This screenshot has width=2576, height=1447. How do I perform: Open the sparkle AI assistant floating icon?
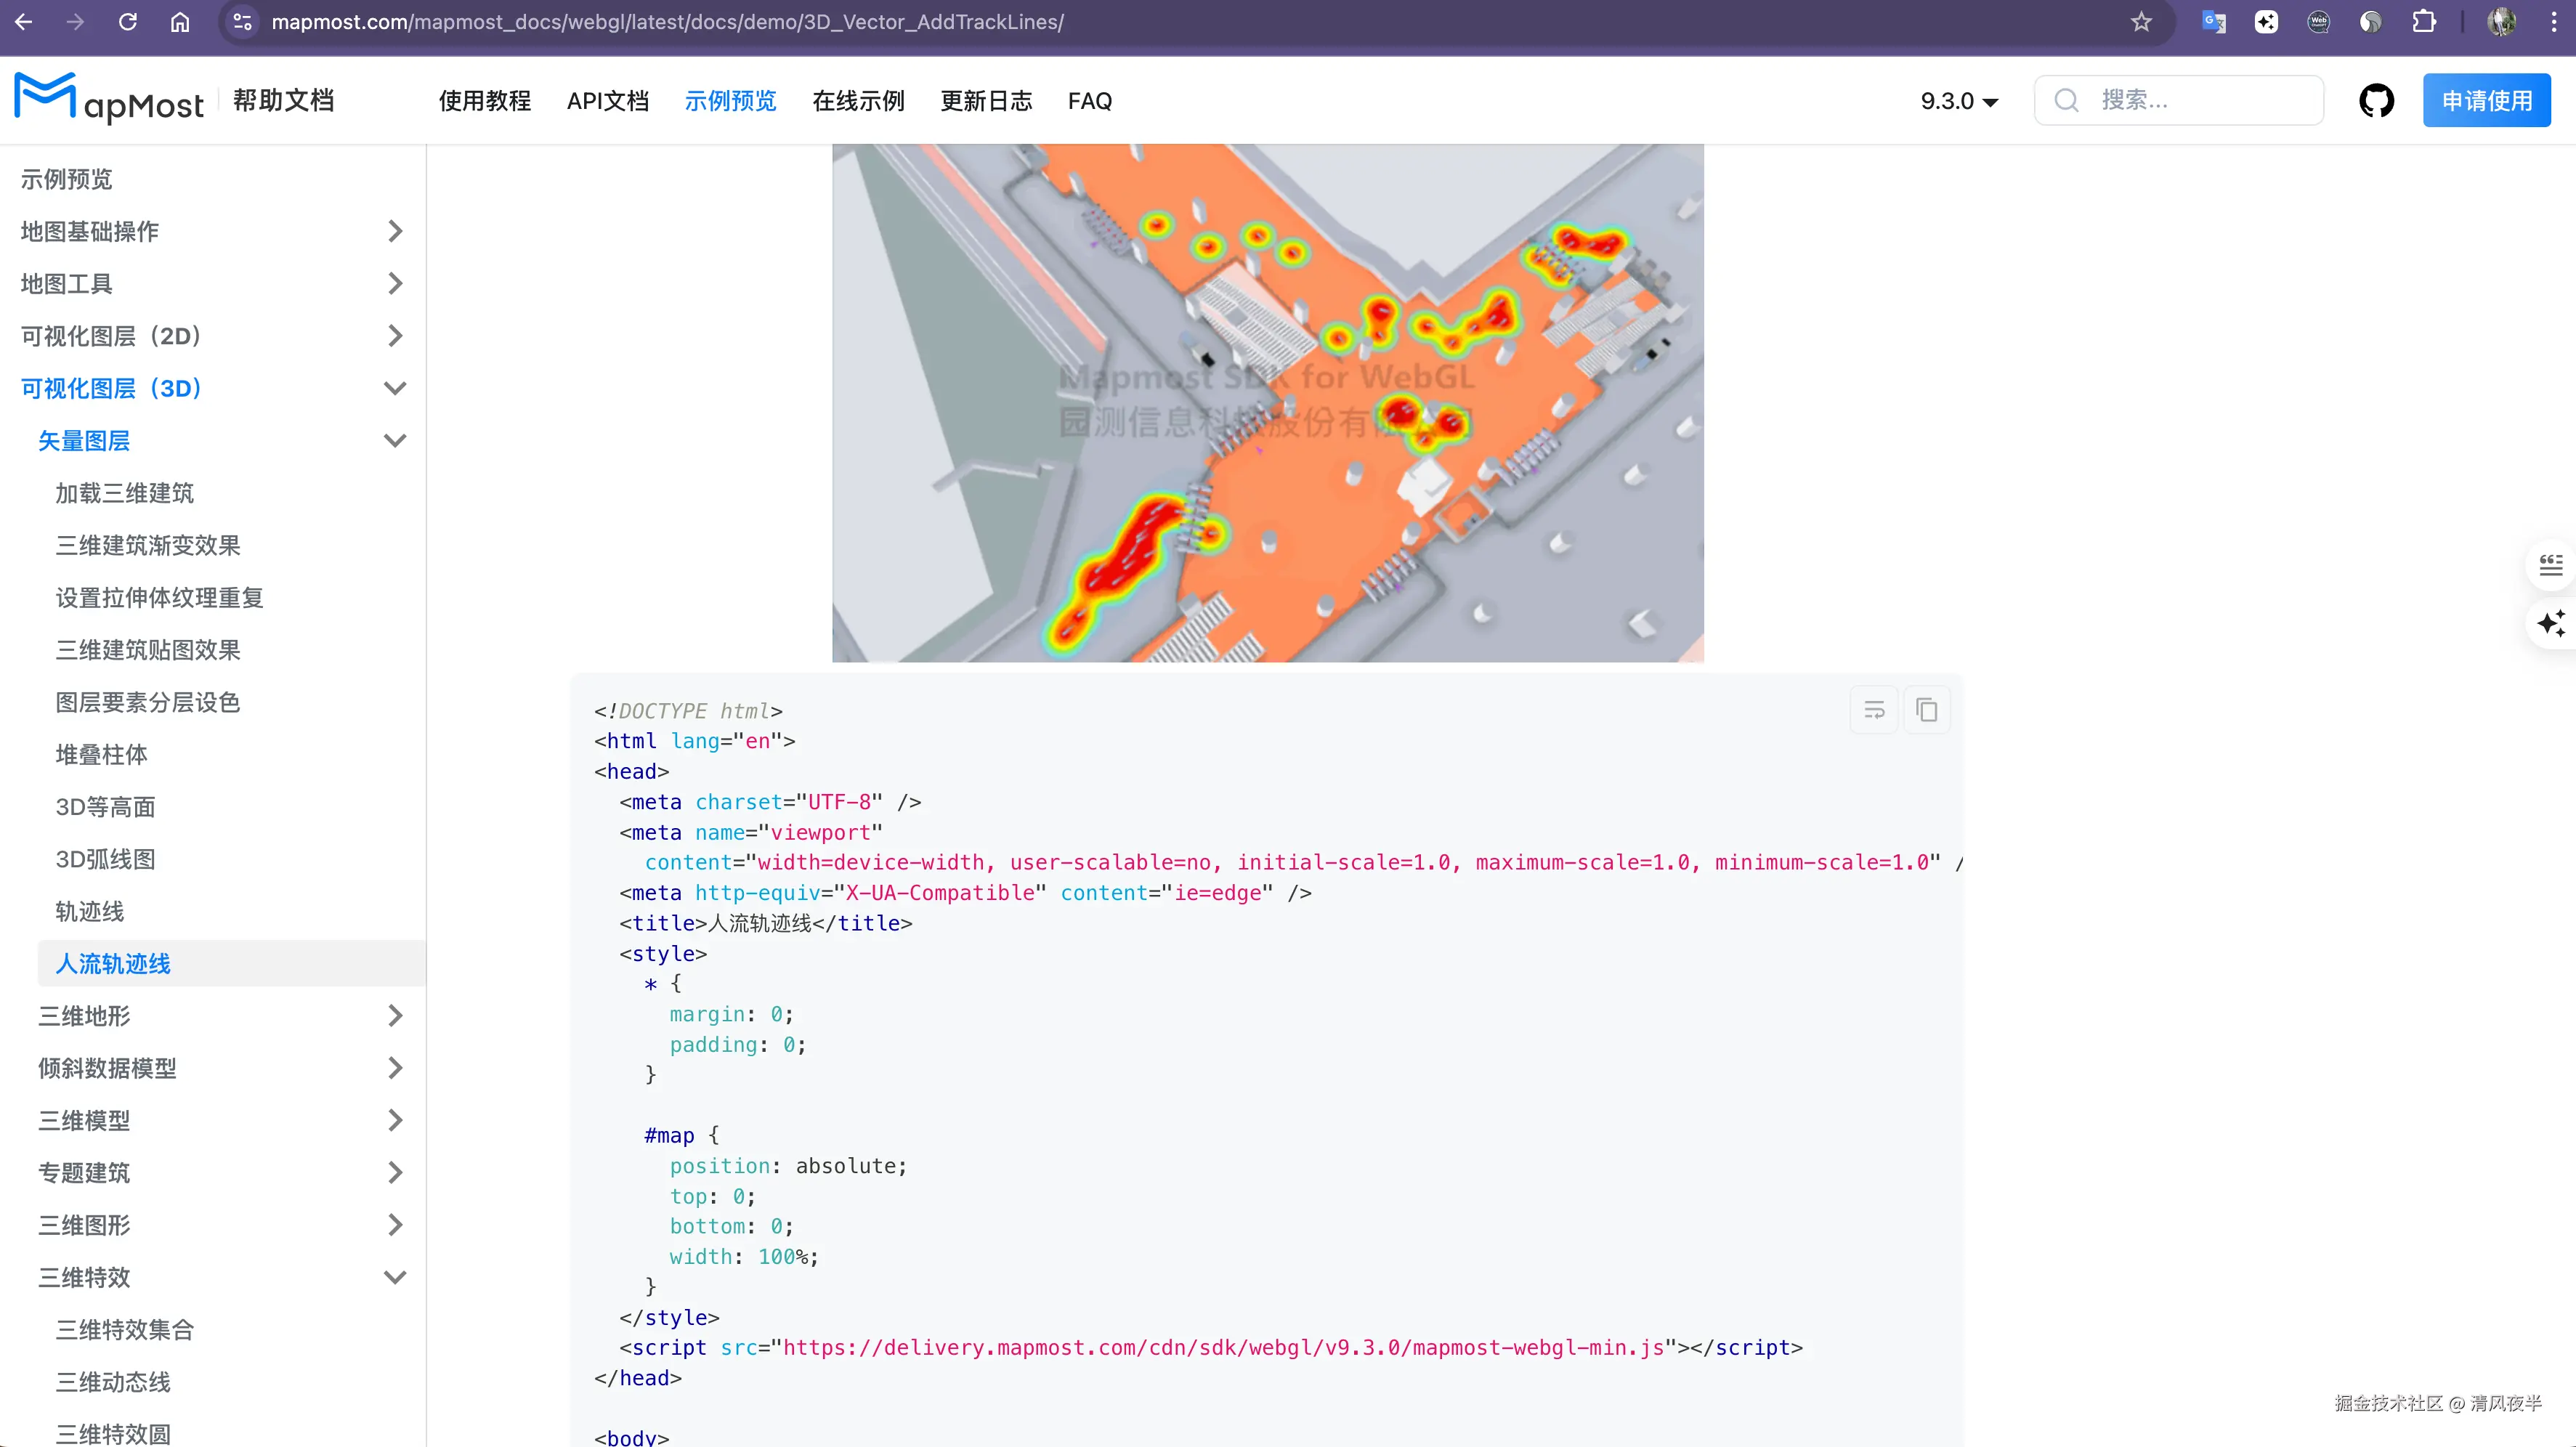point(2550,623)
